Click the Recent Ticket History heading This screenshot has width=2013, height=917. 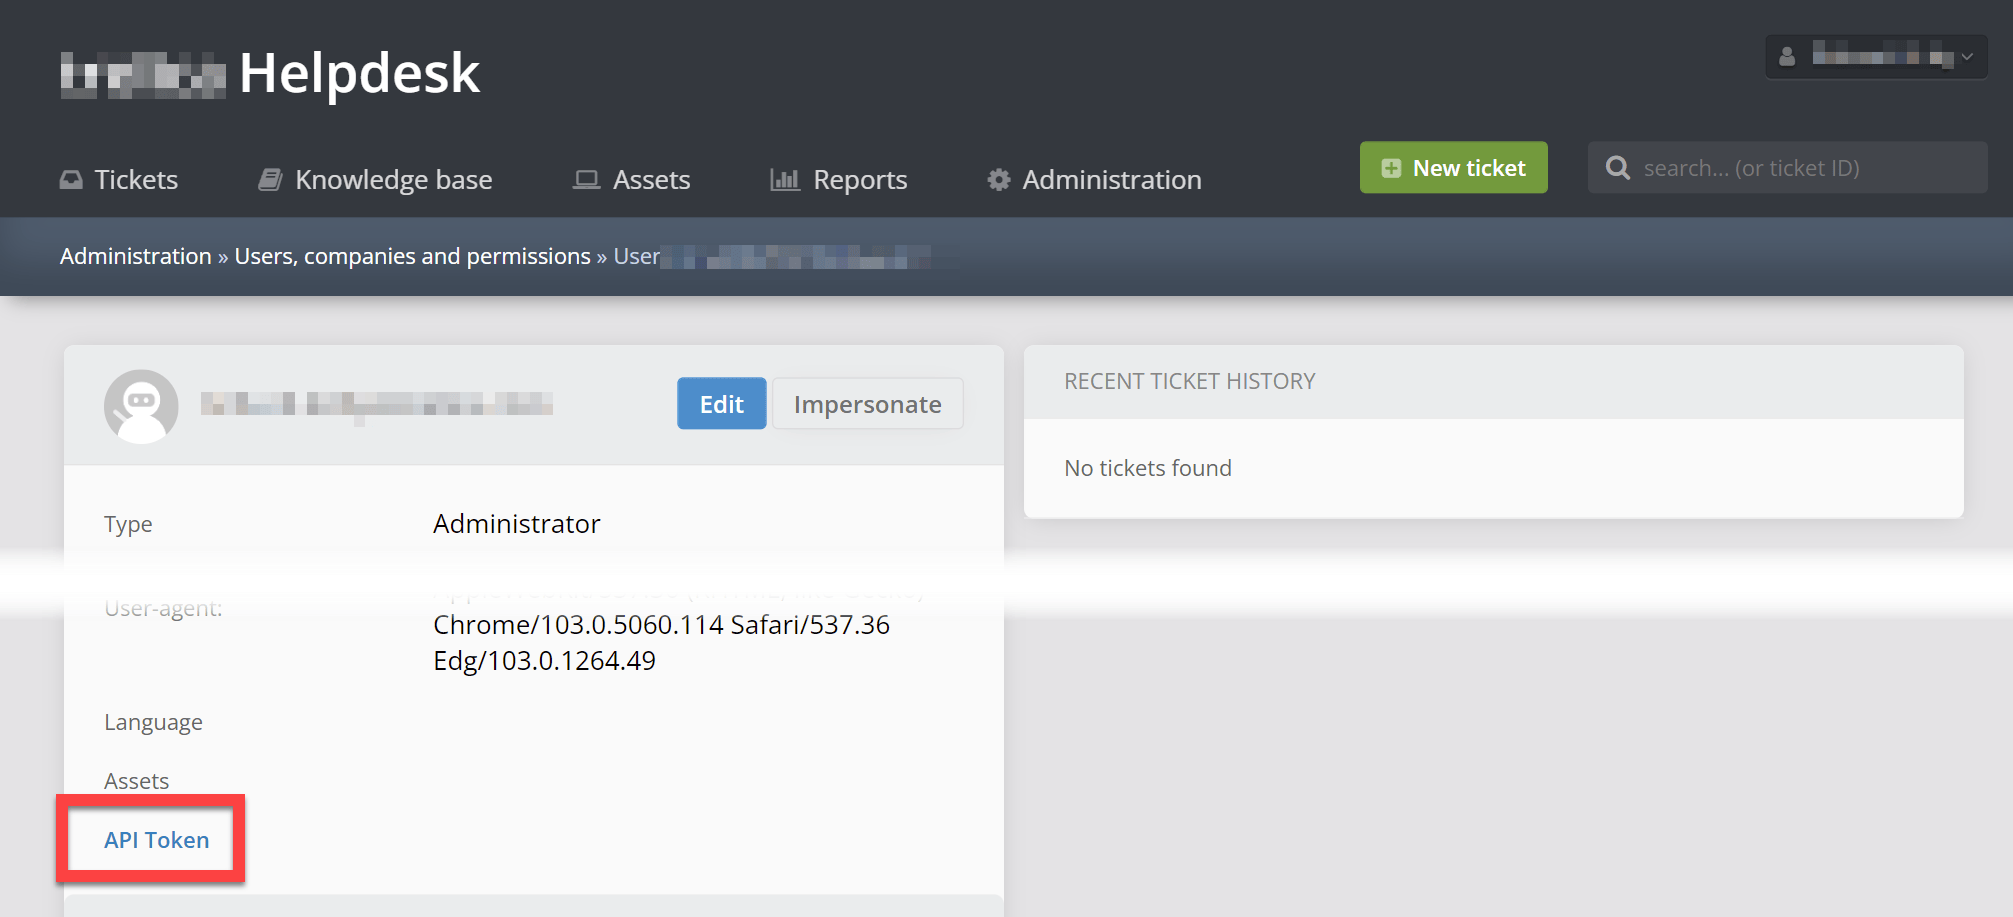pyautogui.click(x=1189, y=381)
